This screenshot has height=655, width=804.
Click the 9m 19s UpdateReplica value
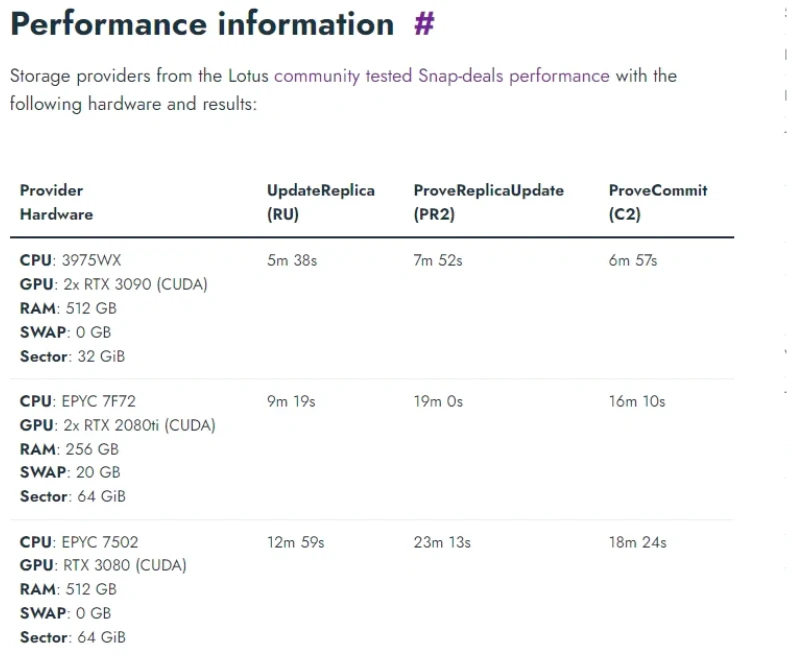[291, 401]
